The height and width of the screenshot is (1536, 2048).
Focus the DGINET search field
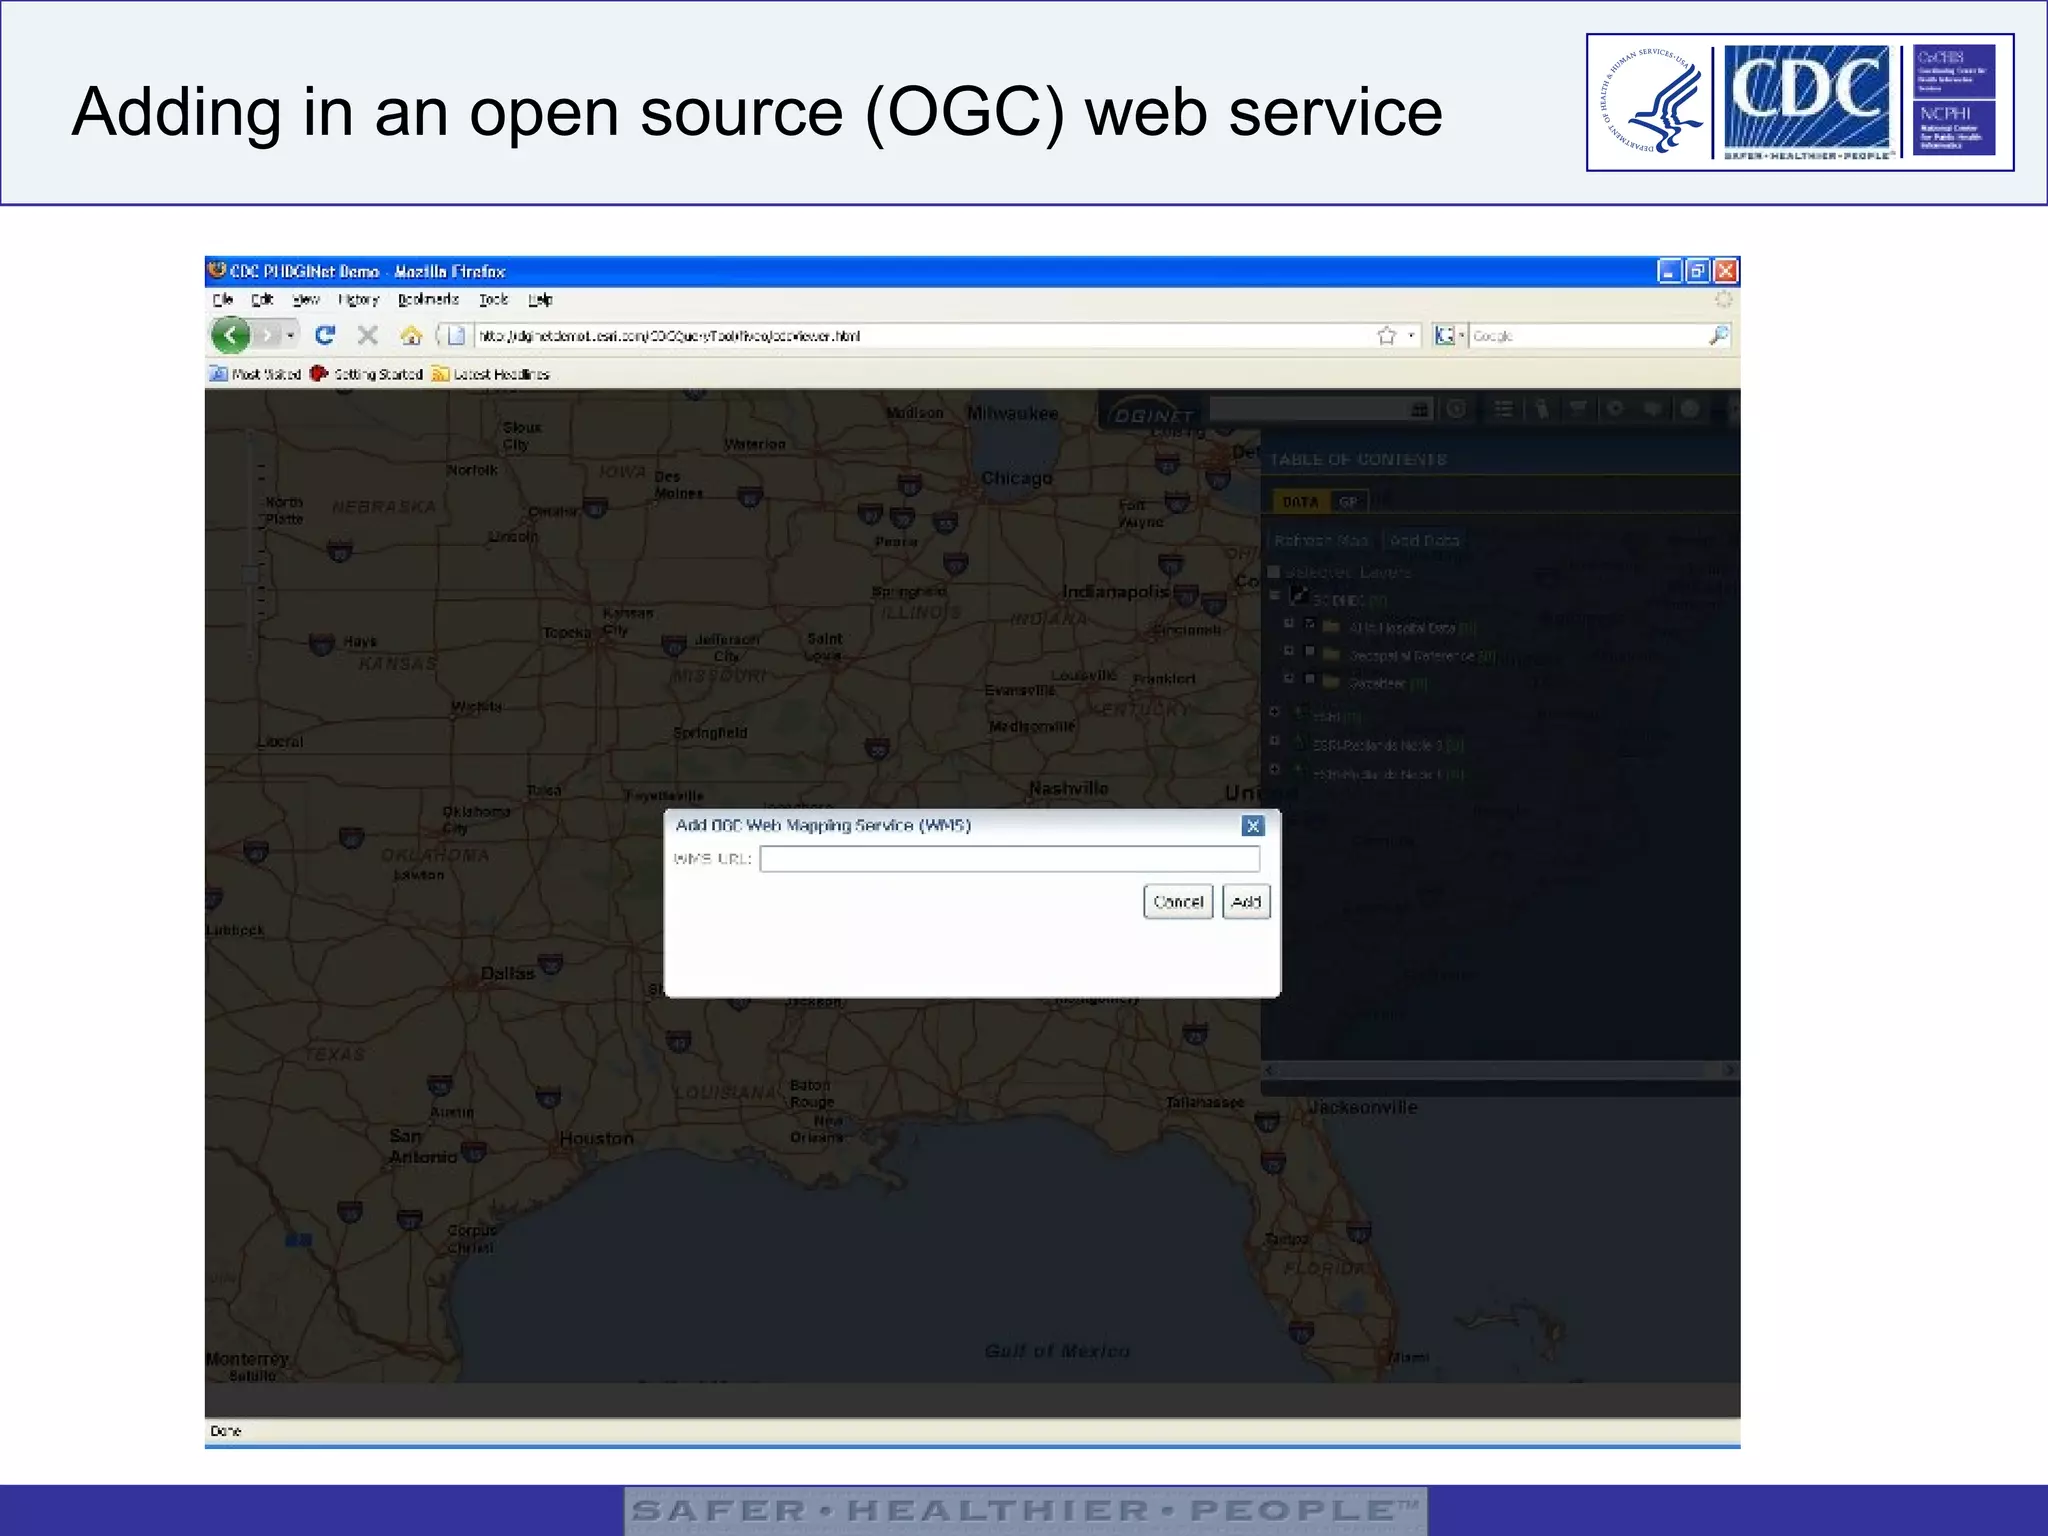click(1310, 409)
